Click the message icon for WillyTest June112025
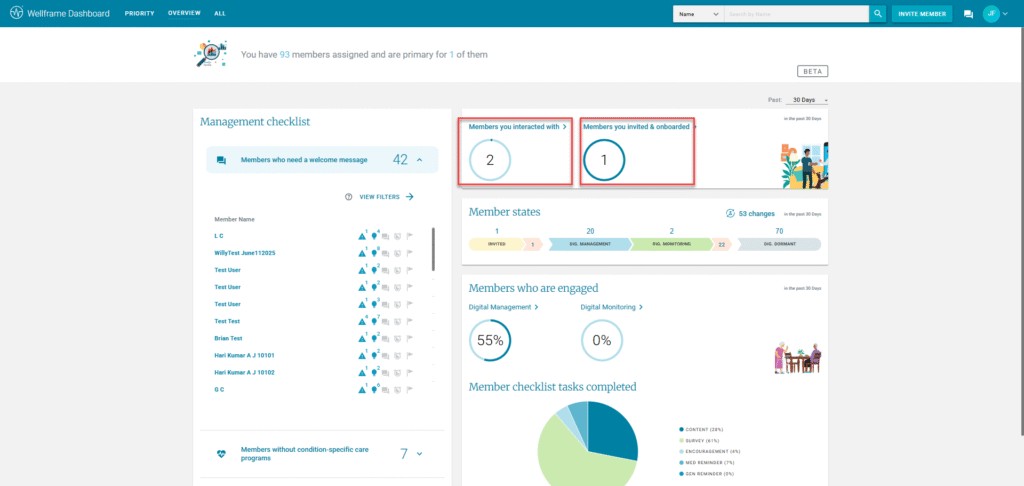This screenshot has height=486, width=1024. pos(386,253)
